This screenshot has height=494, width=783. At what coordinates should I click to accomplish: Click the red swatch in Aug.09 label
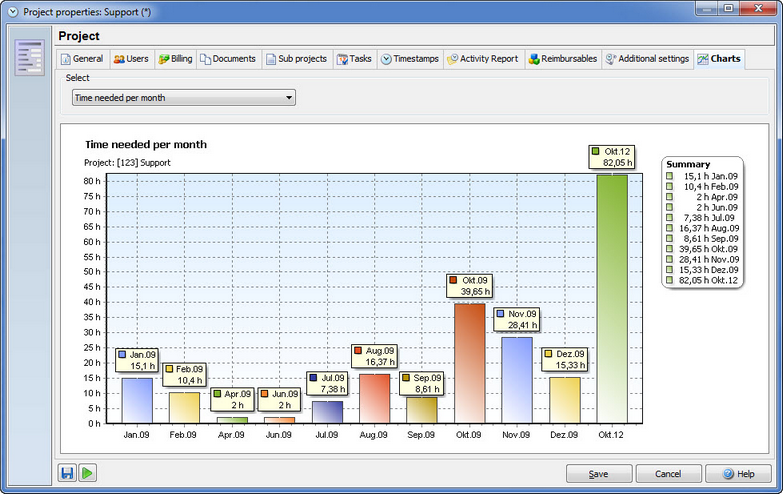[x=358, y=351]
